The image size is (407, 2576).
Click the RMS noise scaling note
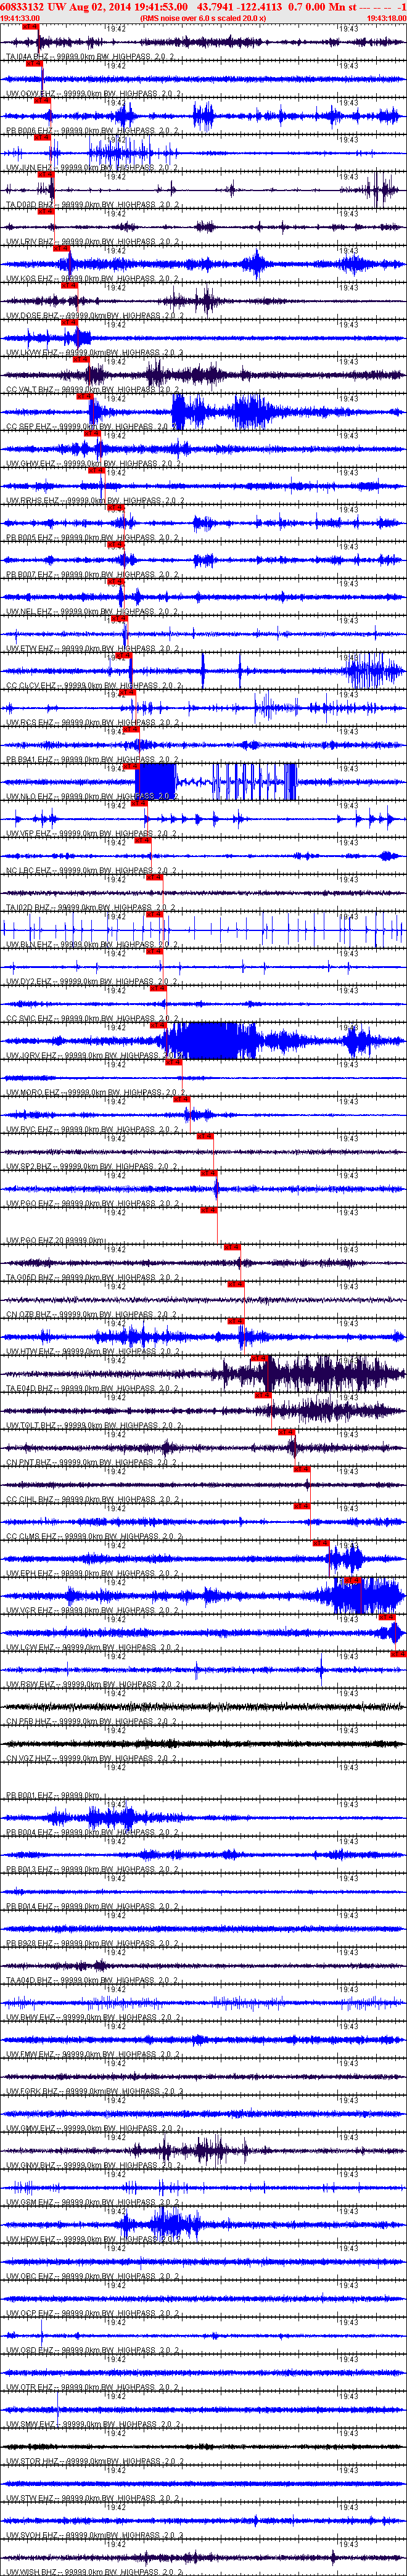point(203,18)
